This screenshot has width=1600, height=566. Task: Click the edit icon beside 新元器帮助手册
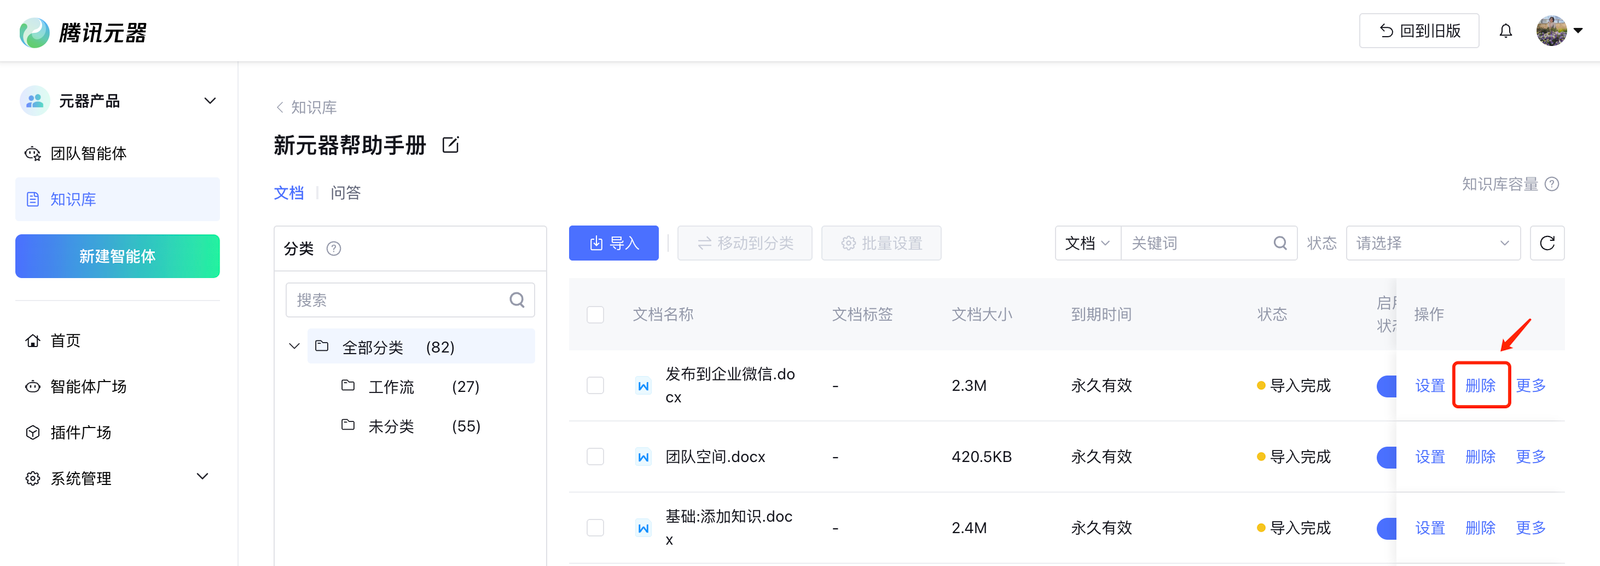coord(451,145)
